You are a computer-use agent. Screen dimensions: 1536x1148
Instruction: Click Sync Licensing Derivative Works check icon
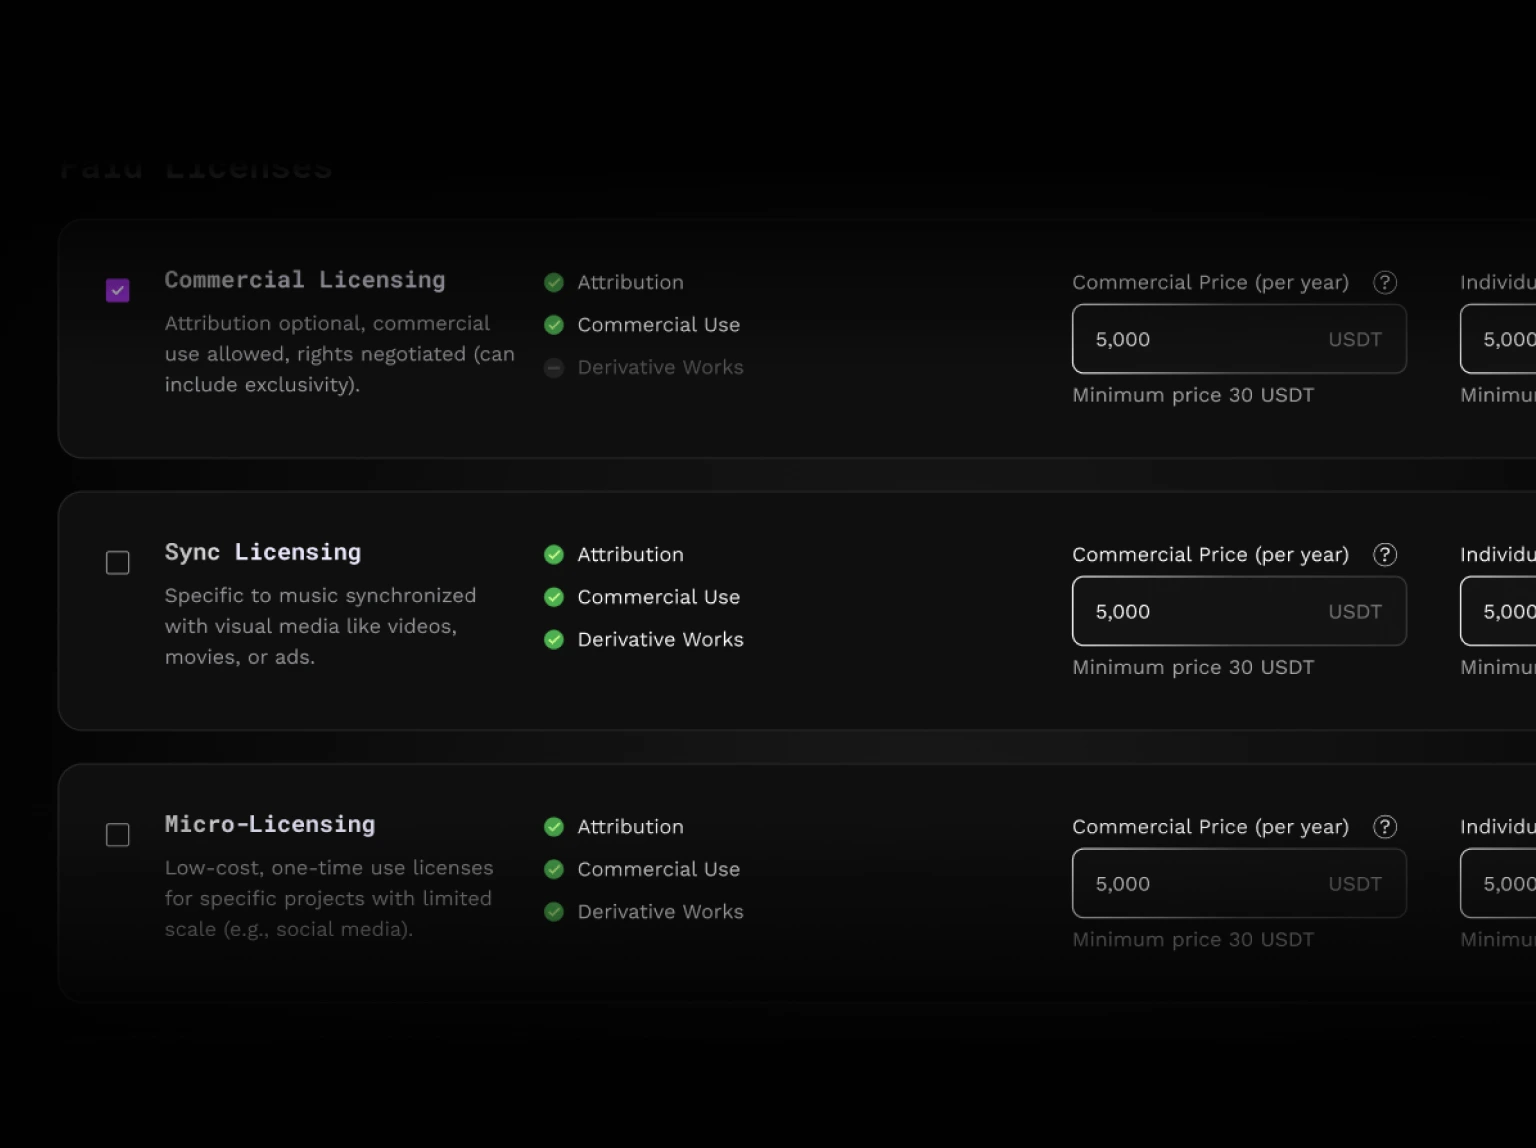554,640
